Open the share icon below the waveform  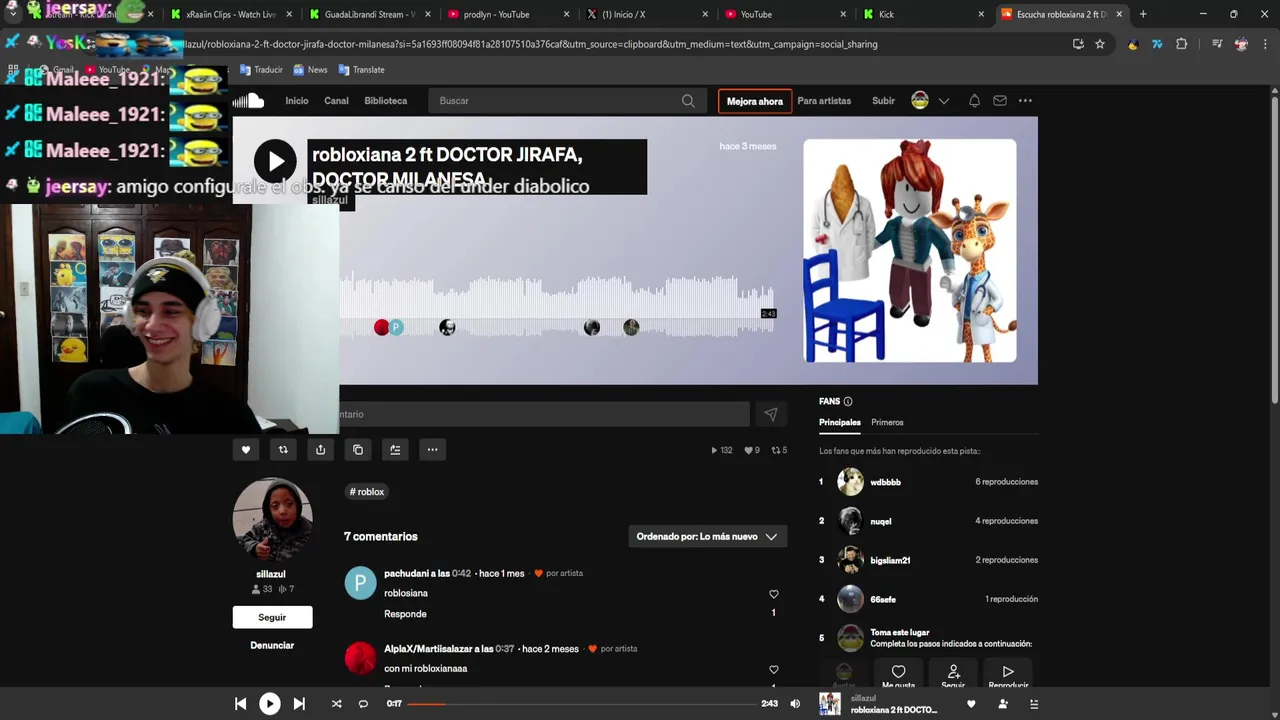[320, 450]
